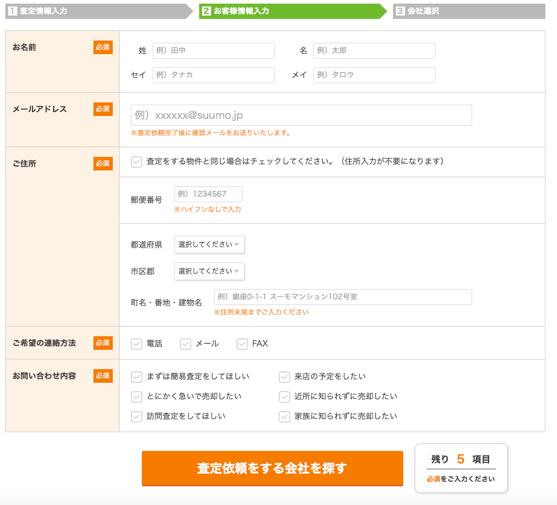Click the 必須 badge next to メールアドレス
557x505 pixels.
[x=103, y=109]
